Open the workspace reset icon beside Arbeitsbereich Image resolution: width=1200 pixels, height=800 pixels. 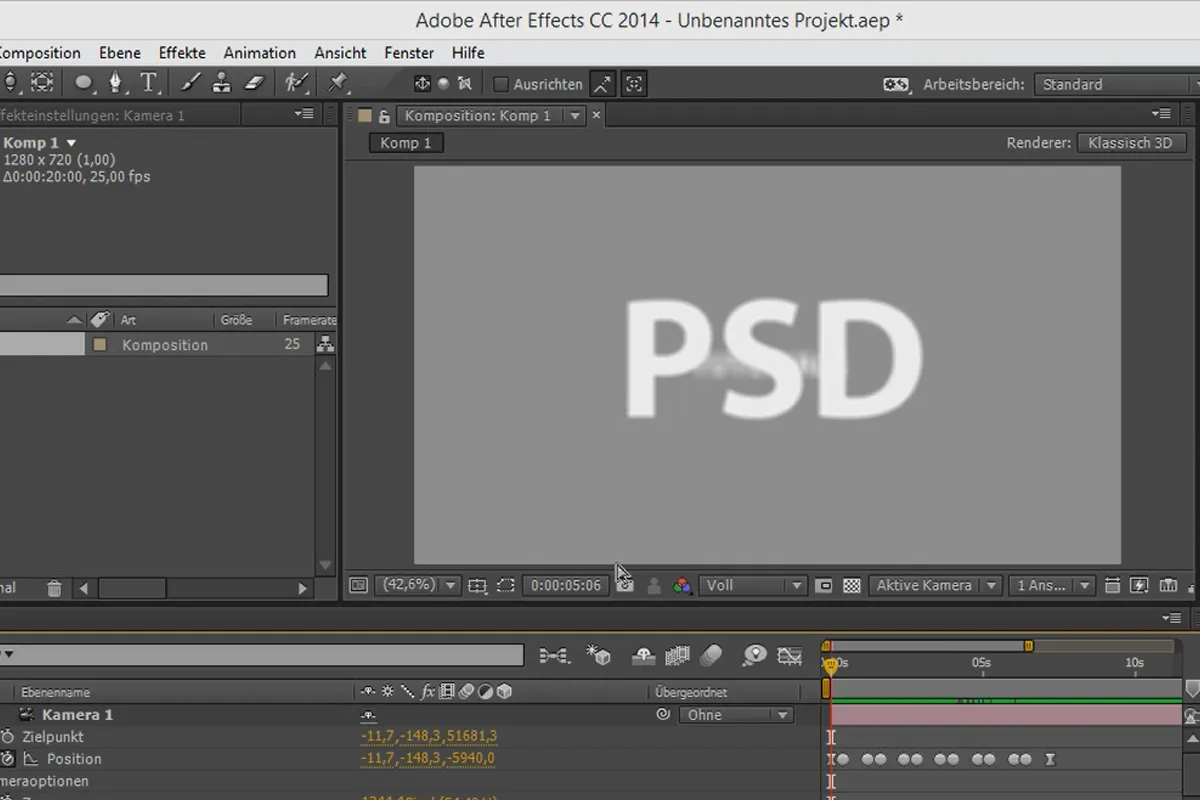click(x=896, y=85)
